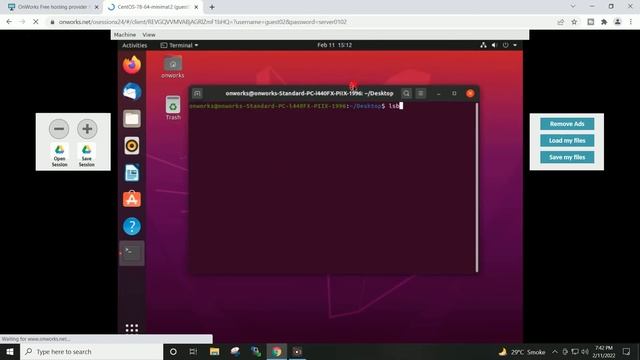Zoom out with the minus button

tap(59, 129)
